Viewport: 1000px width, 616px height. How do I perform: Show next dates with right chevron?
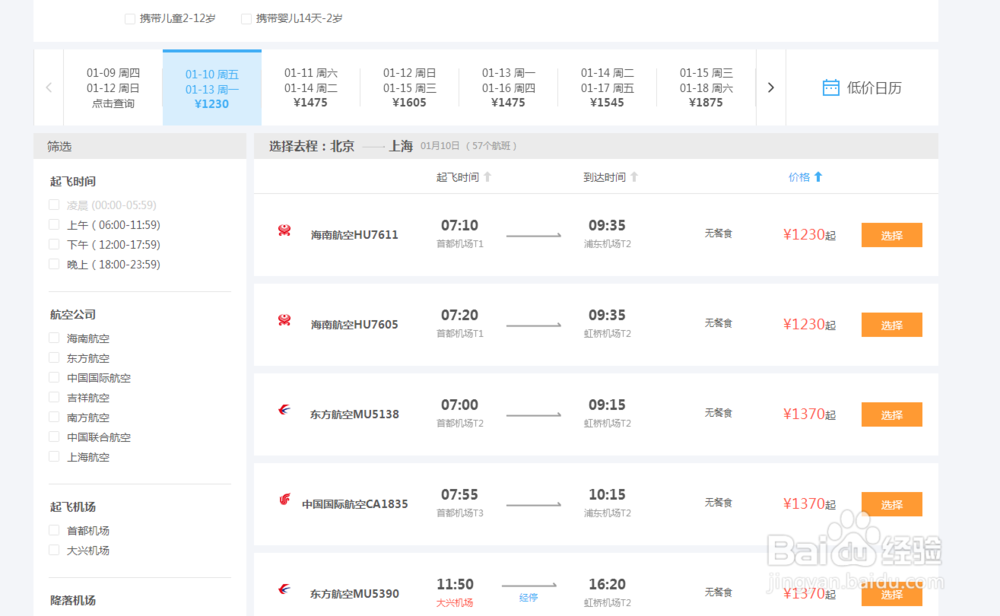770,87
